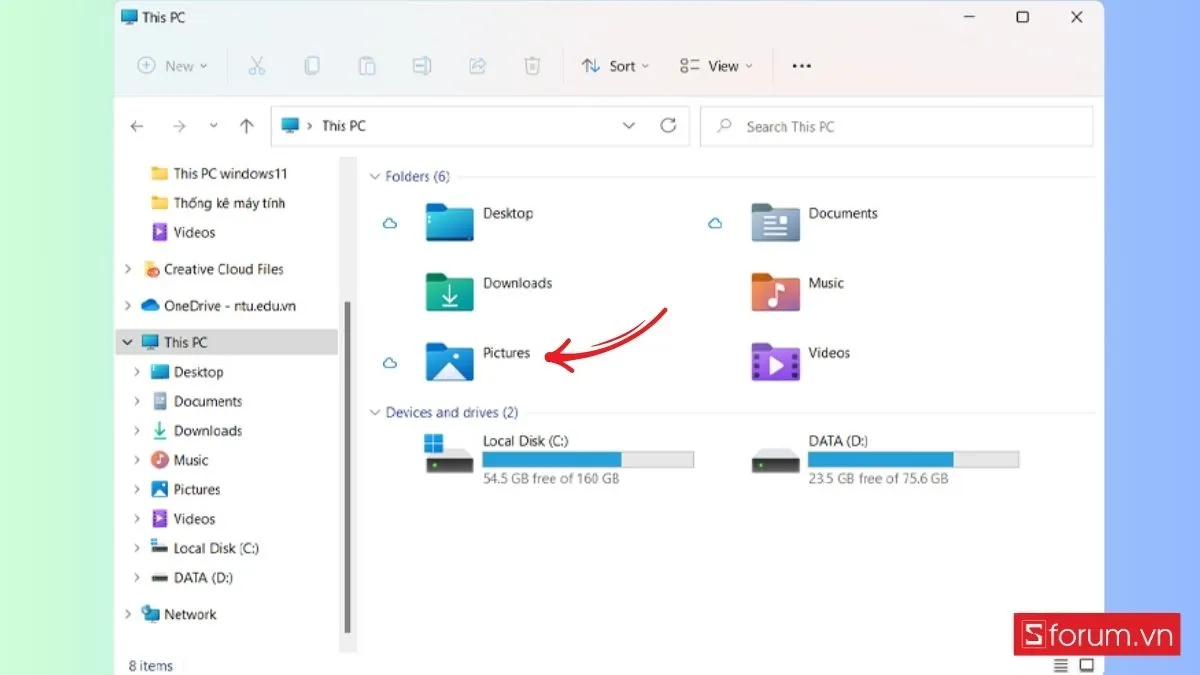The image size is (1200, 675).
Task: Expand OneDrive - ntu.edu.vn tree node
Action: 127,306
